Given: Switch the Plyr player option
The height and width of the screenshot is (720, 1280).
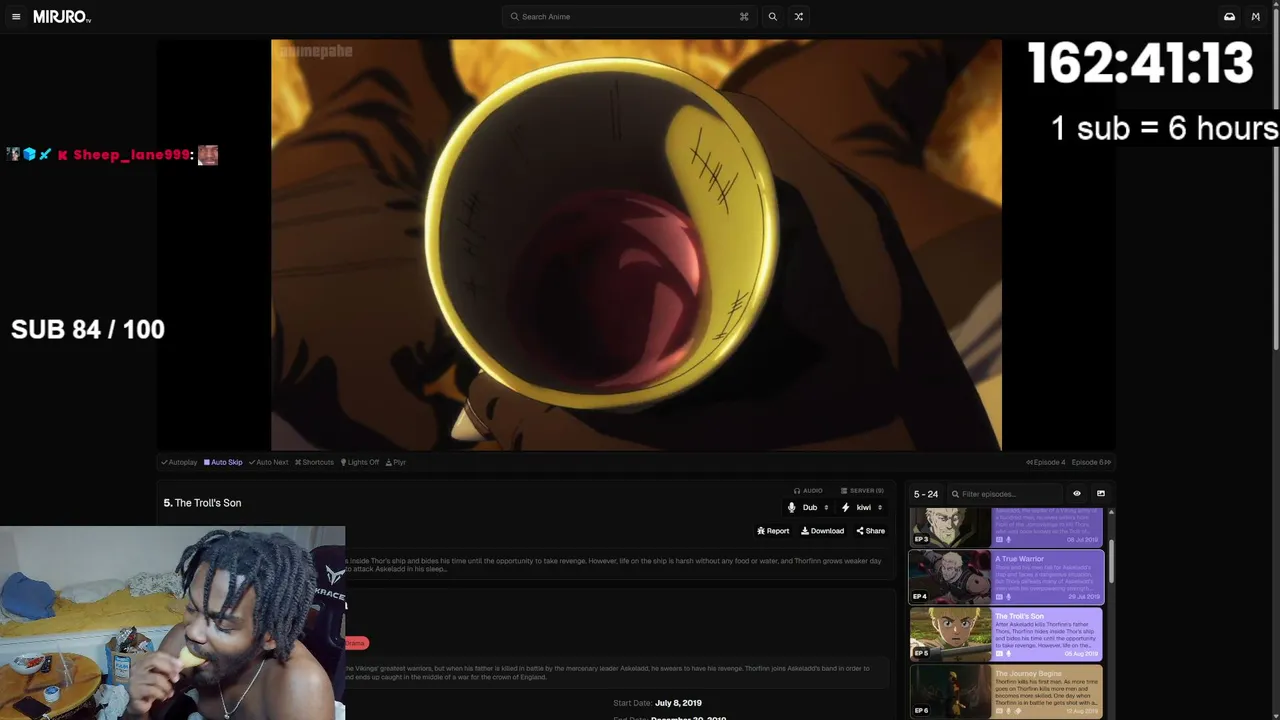Looking at the screenshot, I should tap(396, 462).
